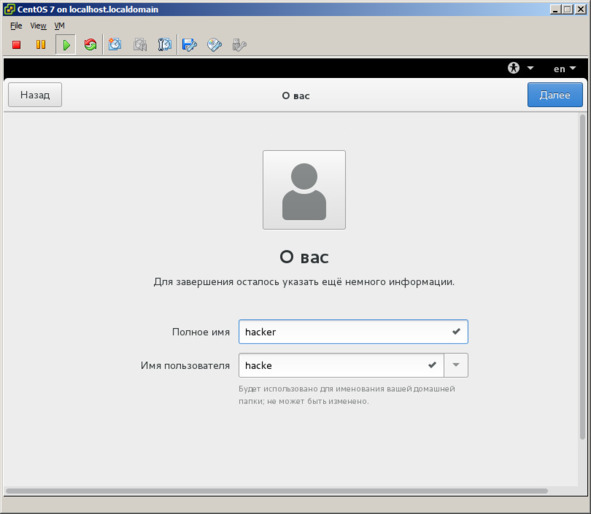Image resolution: width=591 pixels, height=514 pixels.
Task: Click the greyed revert to snapshot icon
Action: click(140, 45)
